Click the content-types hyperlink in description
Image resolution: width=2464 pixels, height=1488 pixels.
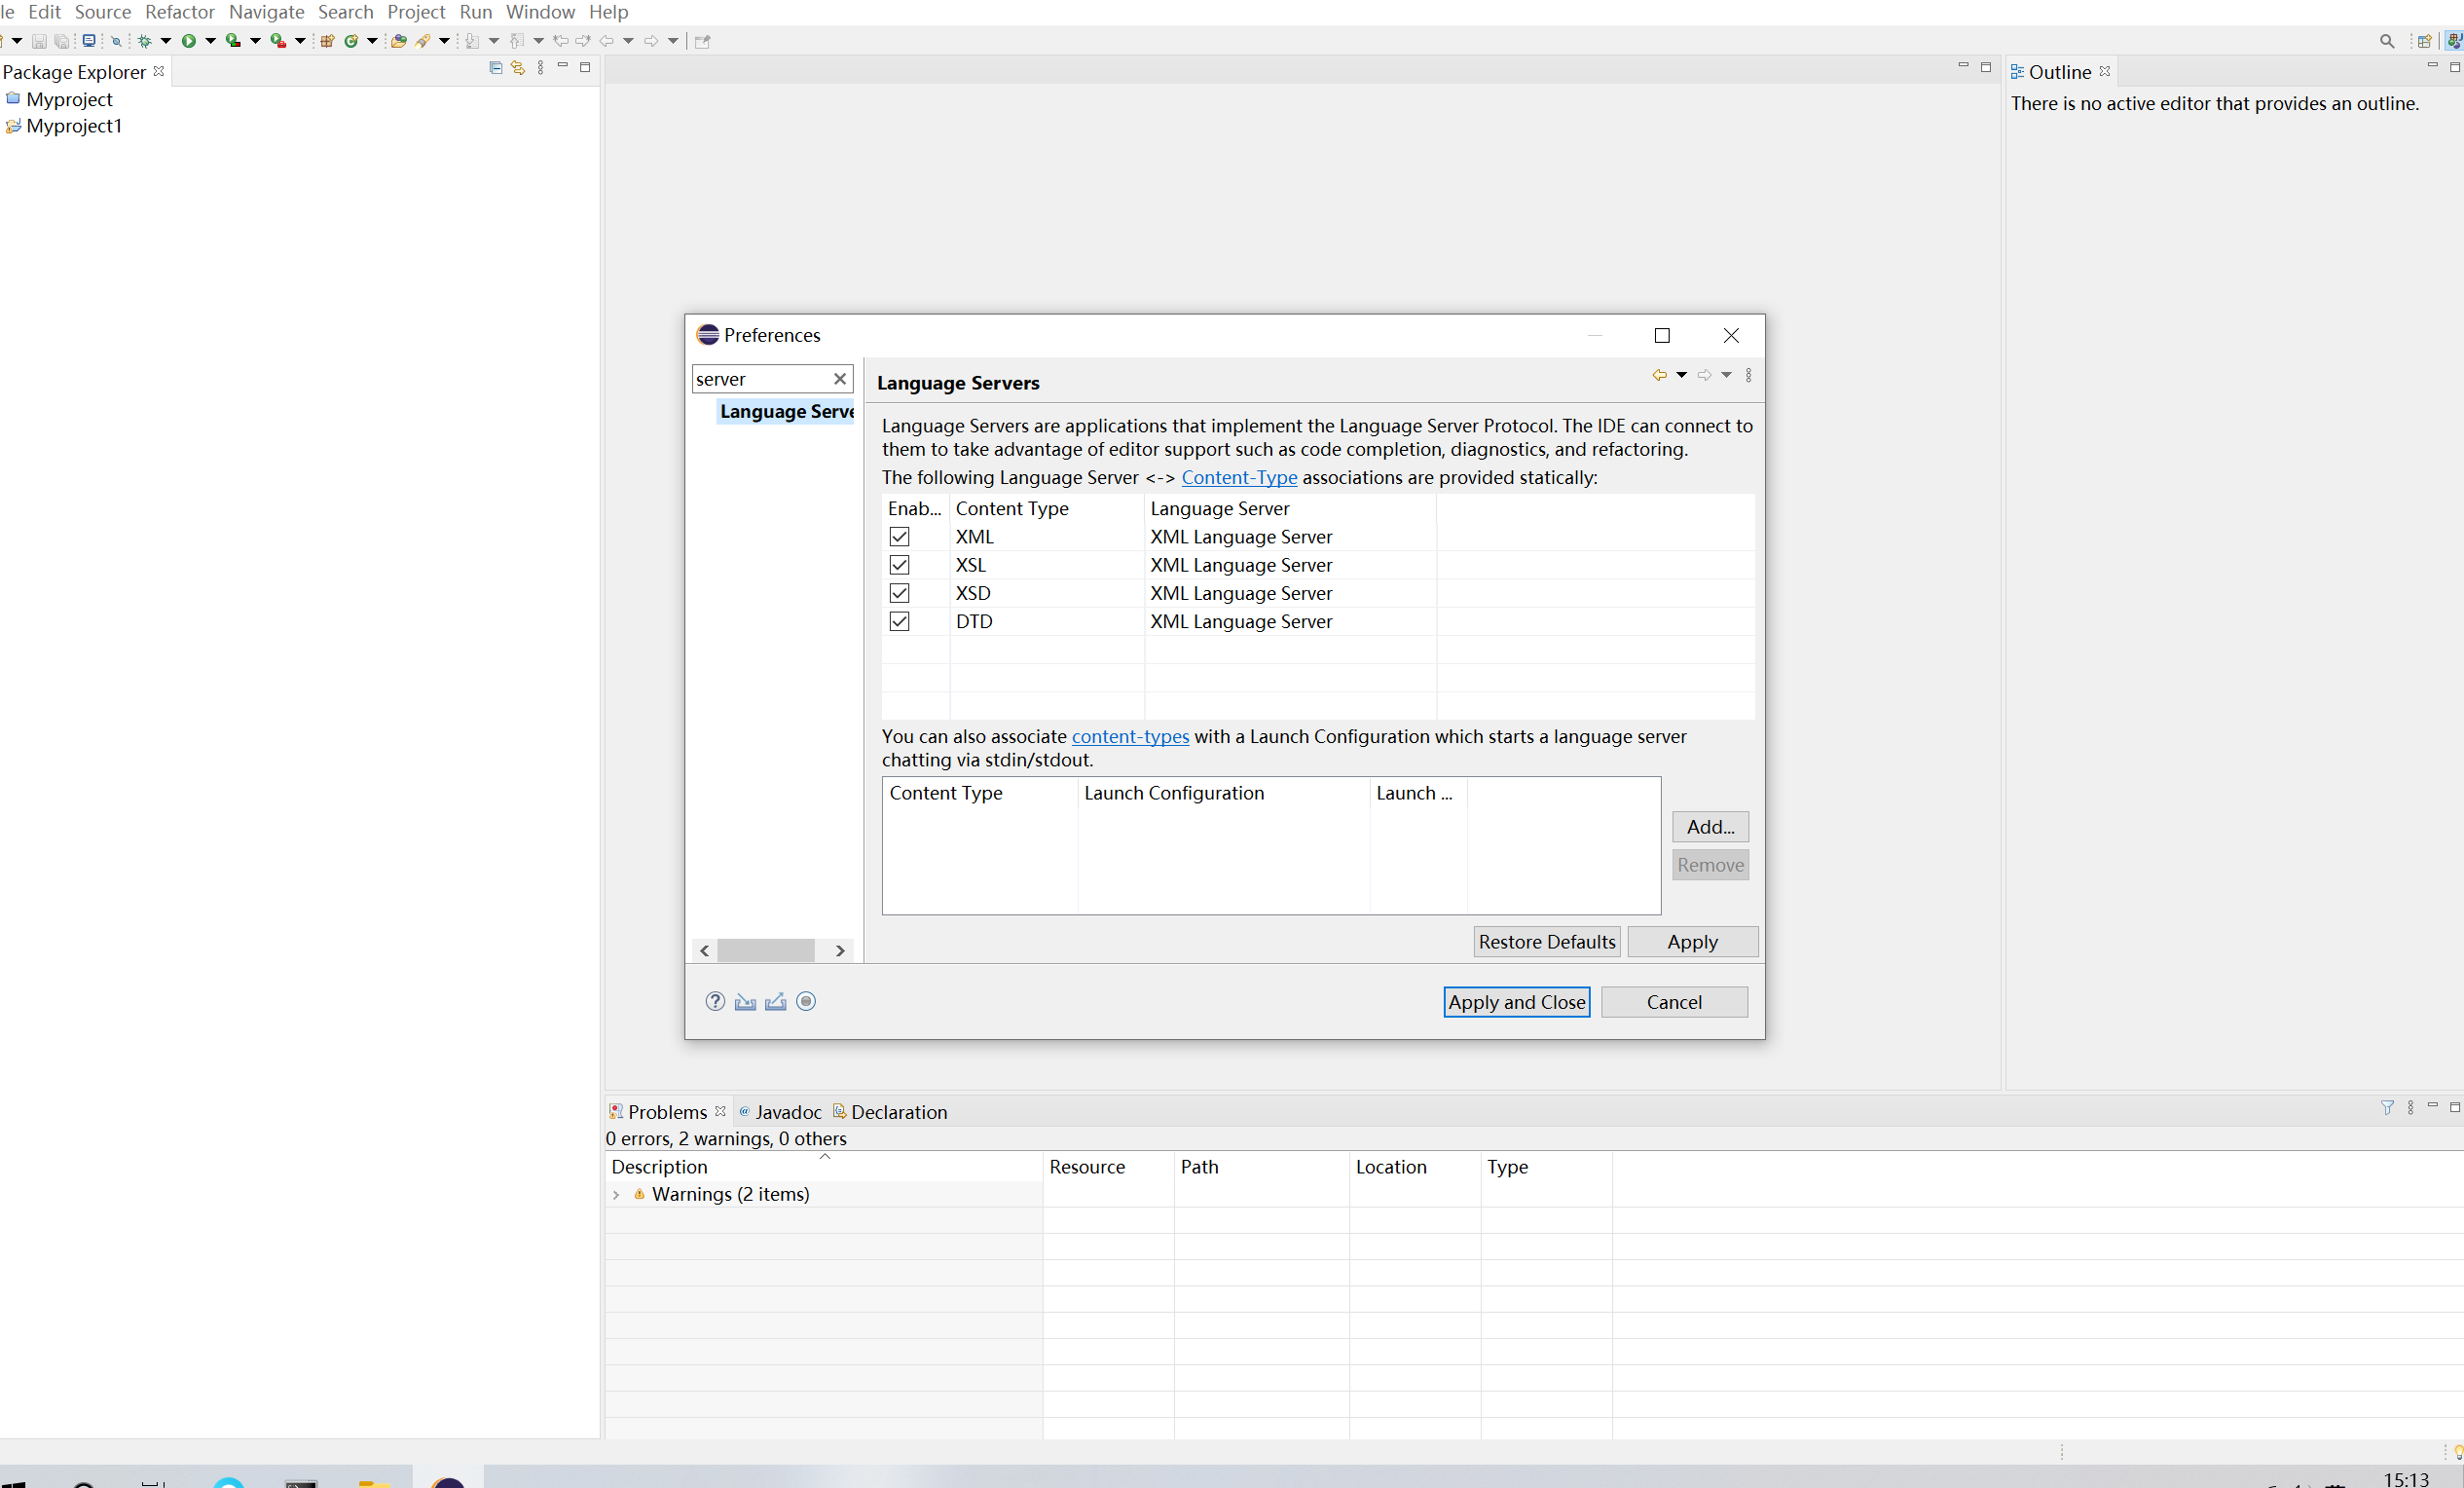(1130, 736)
